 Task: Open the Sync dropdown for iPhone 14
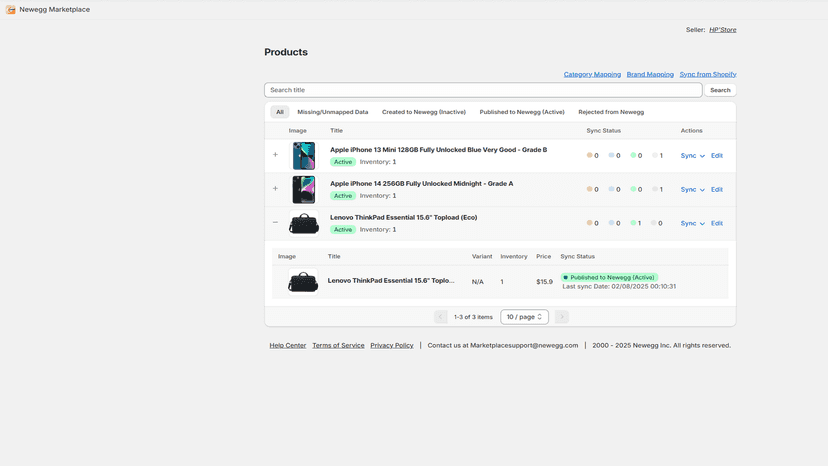(692, 190)
